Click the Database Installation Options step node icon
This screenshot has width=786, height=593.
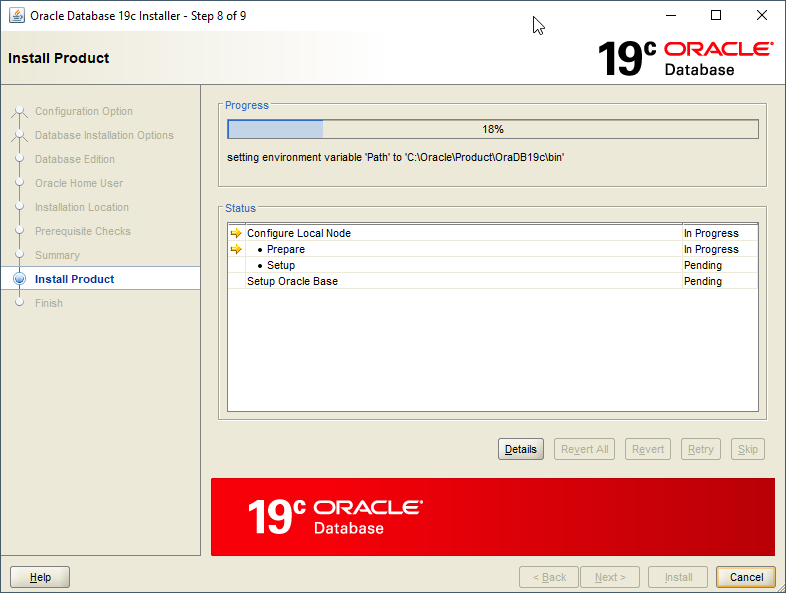[x=19, y=135]
